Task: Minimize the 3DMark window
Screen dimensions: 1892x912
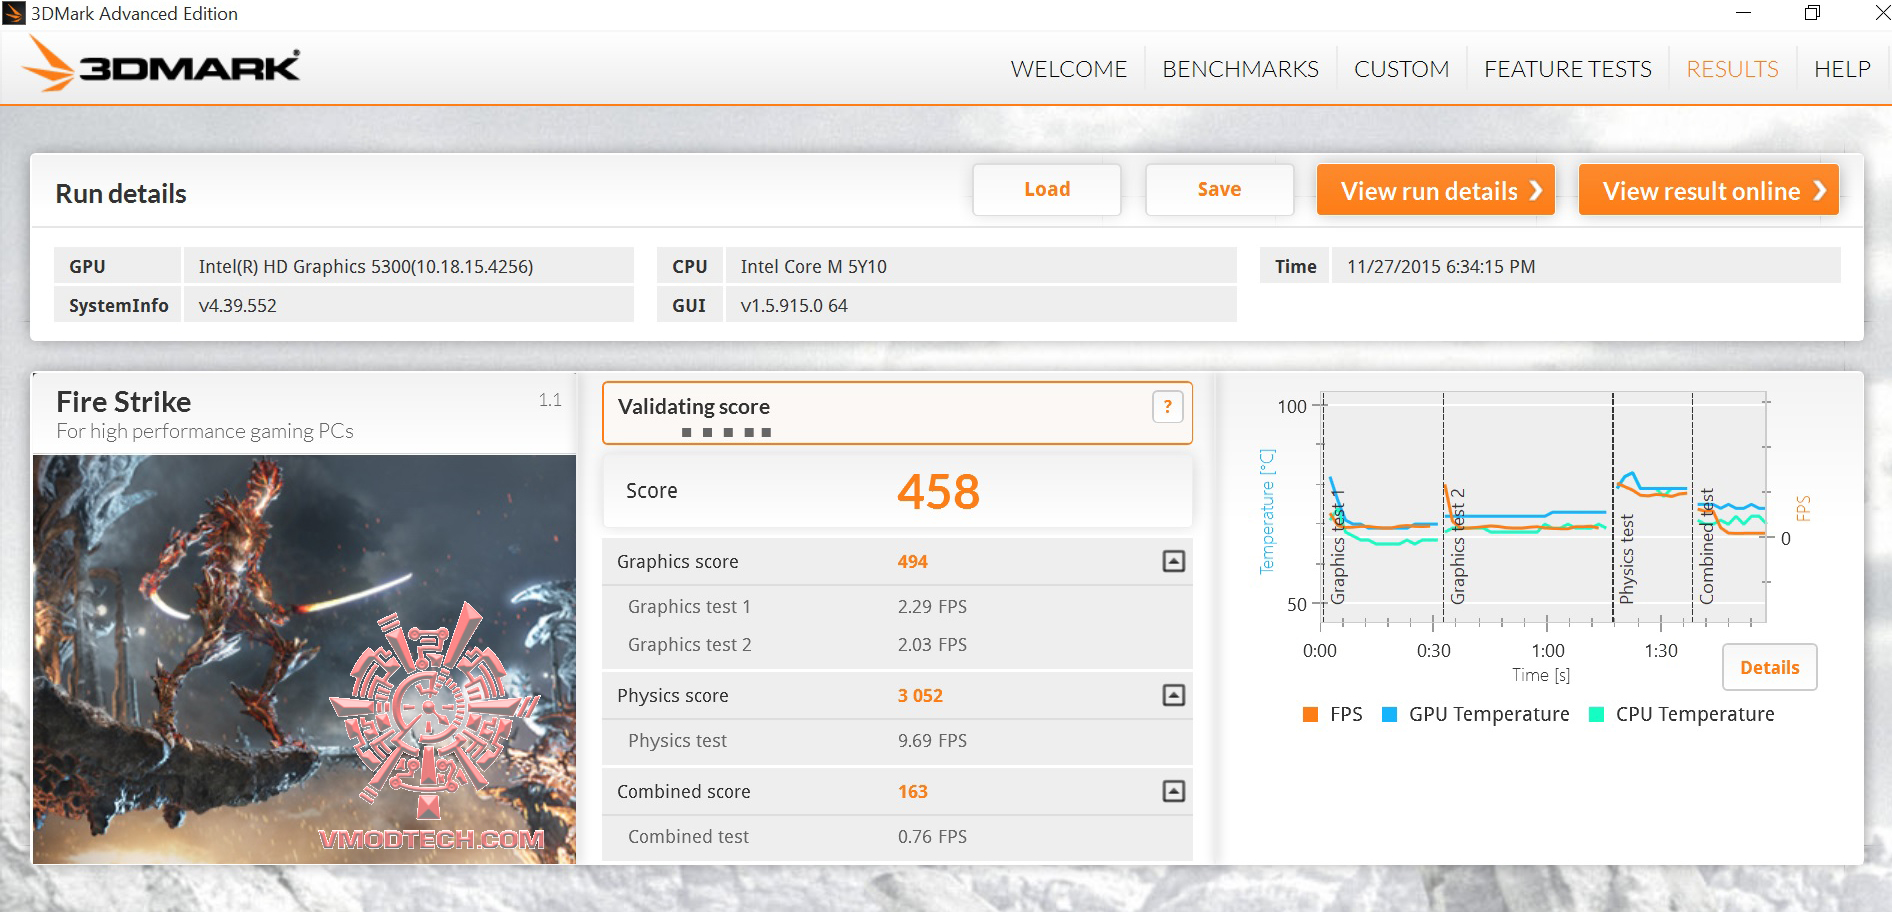Action: click(x=1743, y=13)
